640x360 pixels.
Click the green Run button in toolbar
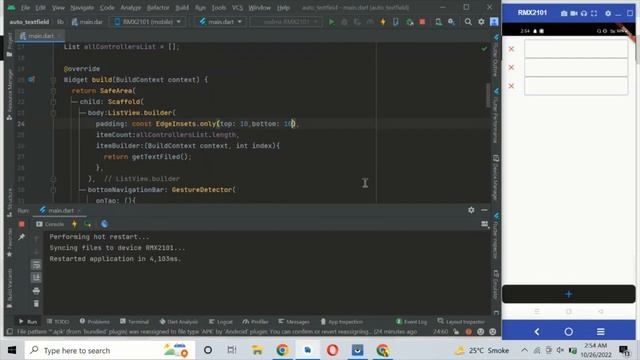pos(331,22)
